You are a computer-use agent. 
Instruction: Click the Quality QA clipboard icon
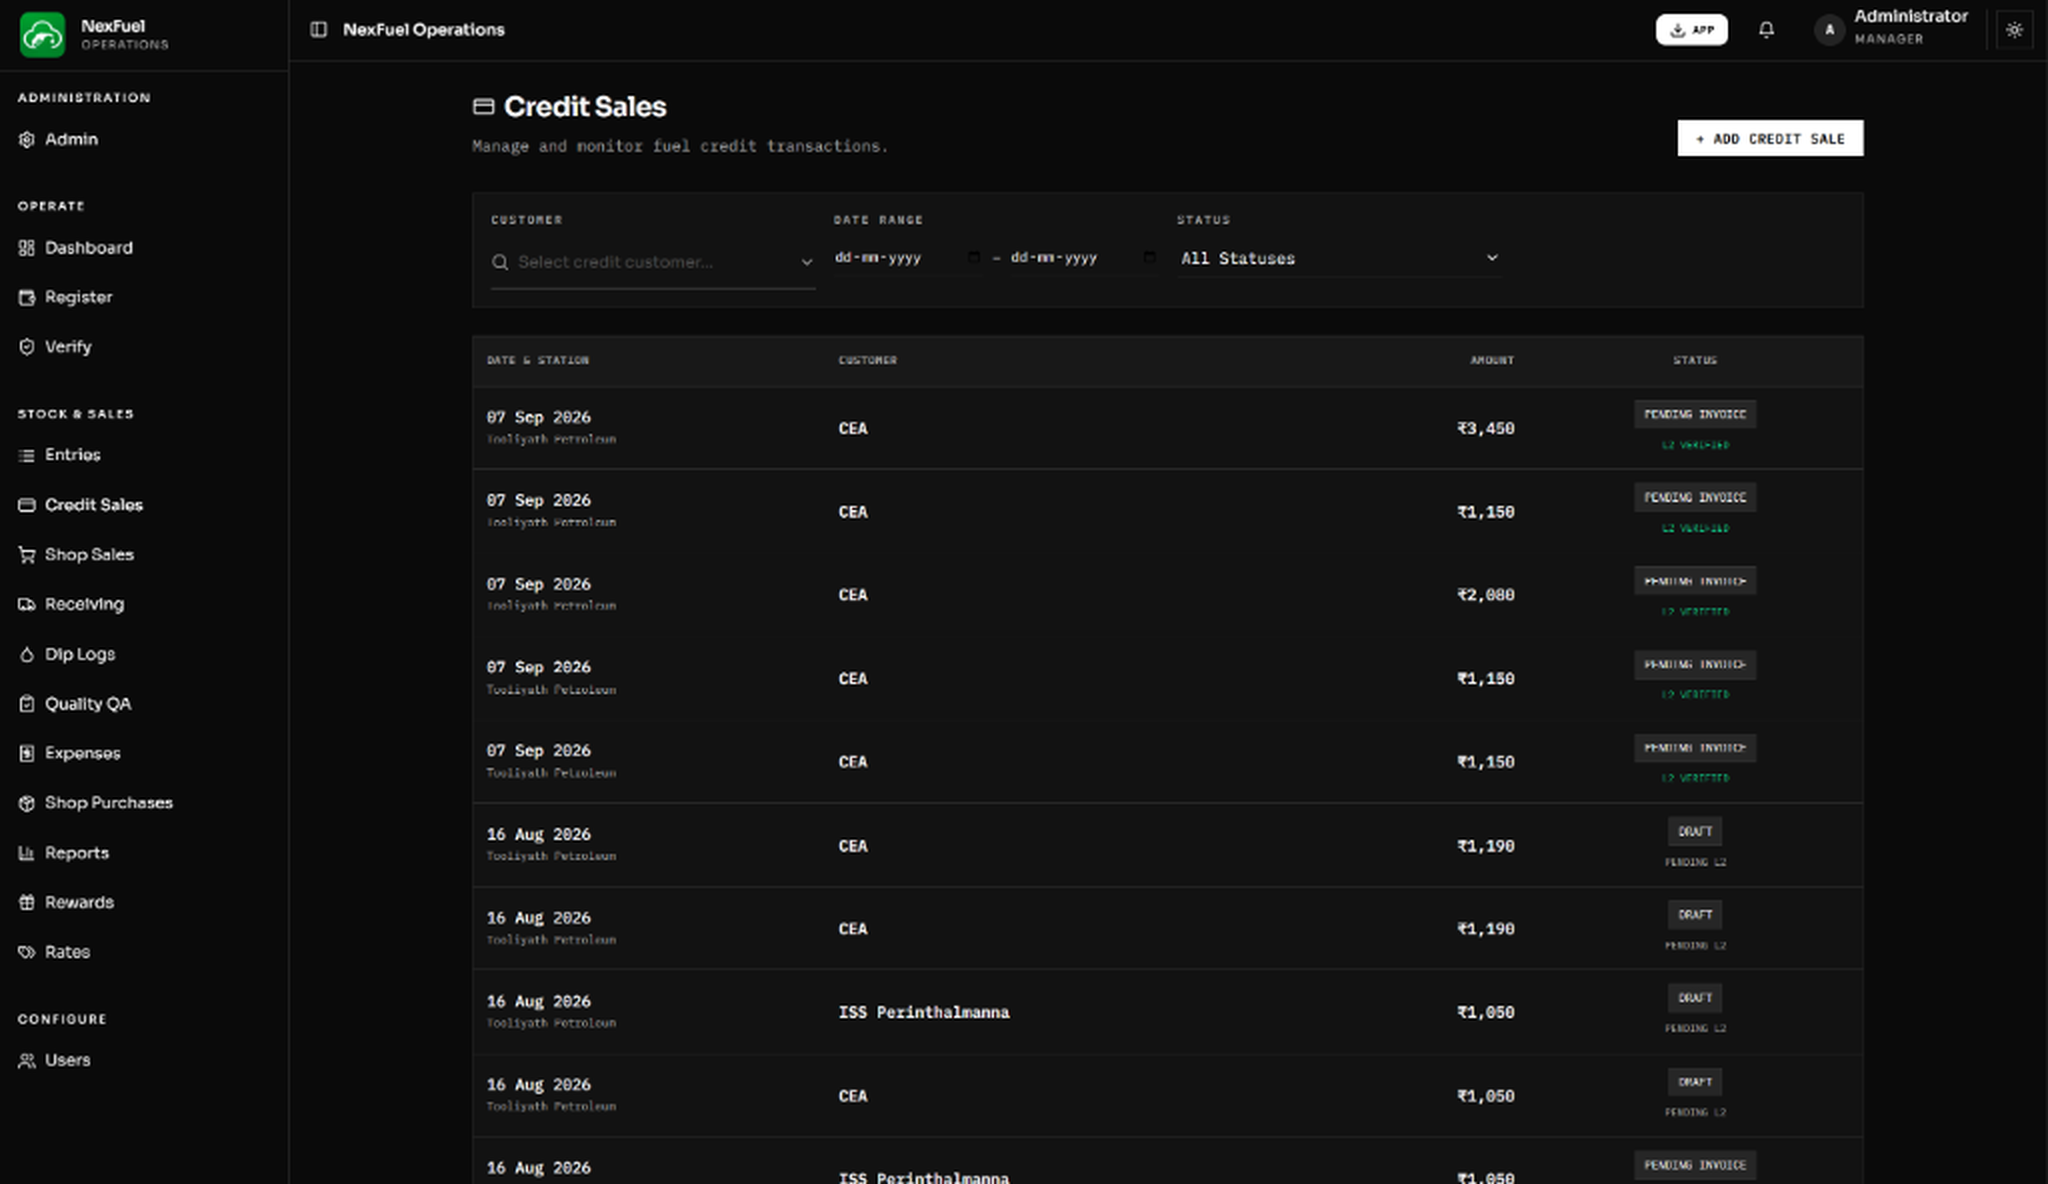27,704
